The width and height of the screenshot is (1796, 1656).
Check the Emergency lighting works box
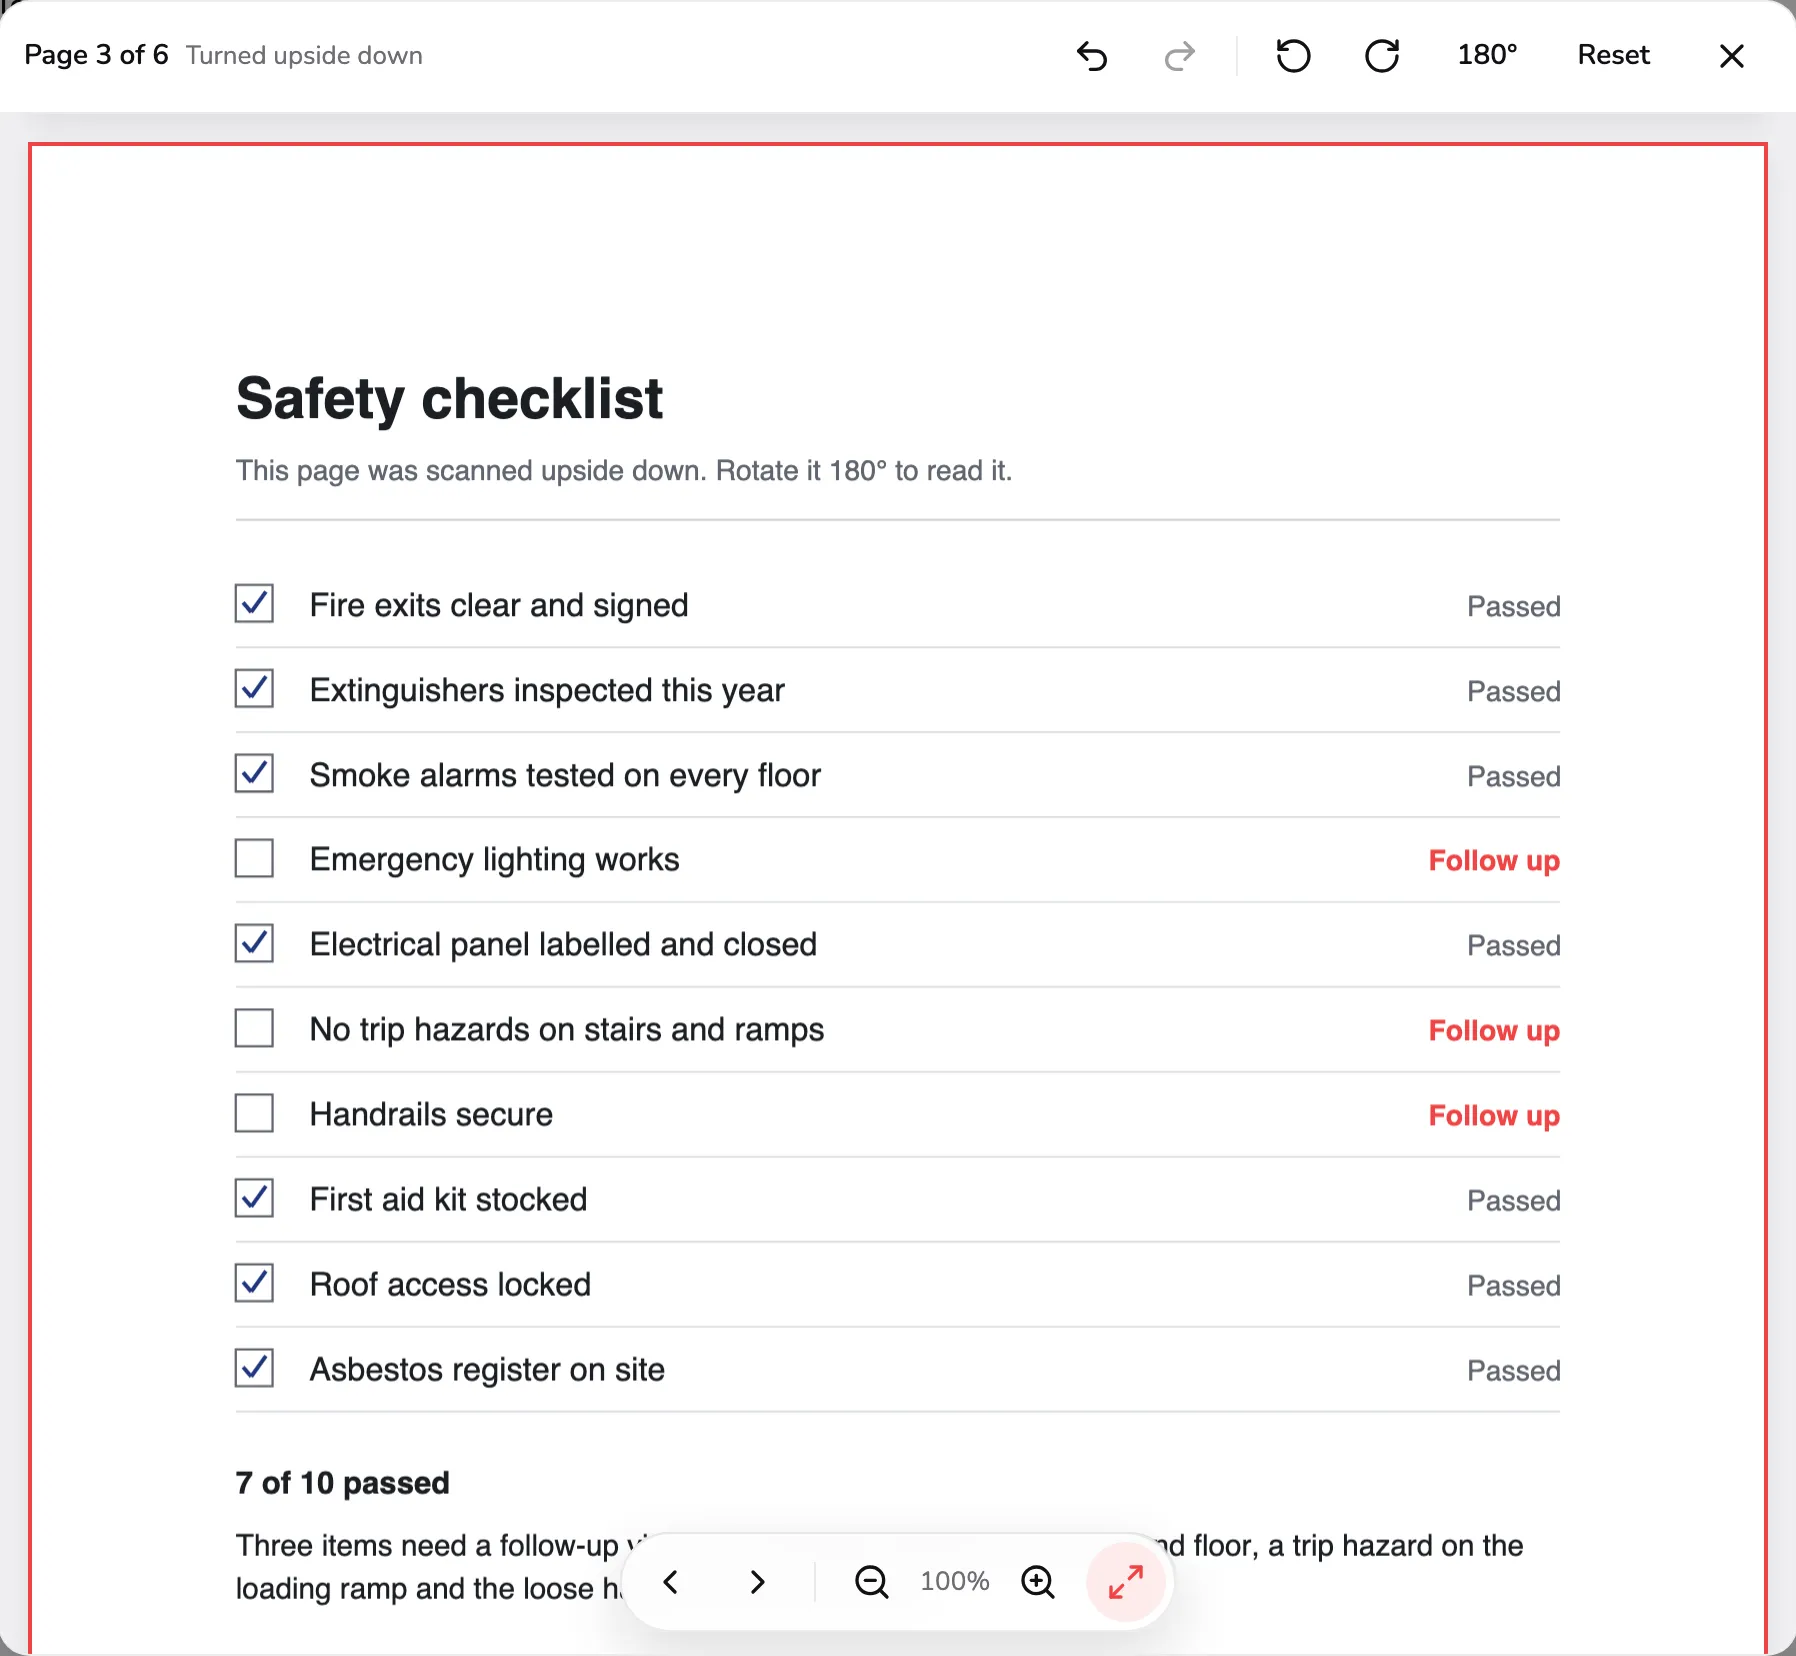[x=254, y=858]
